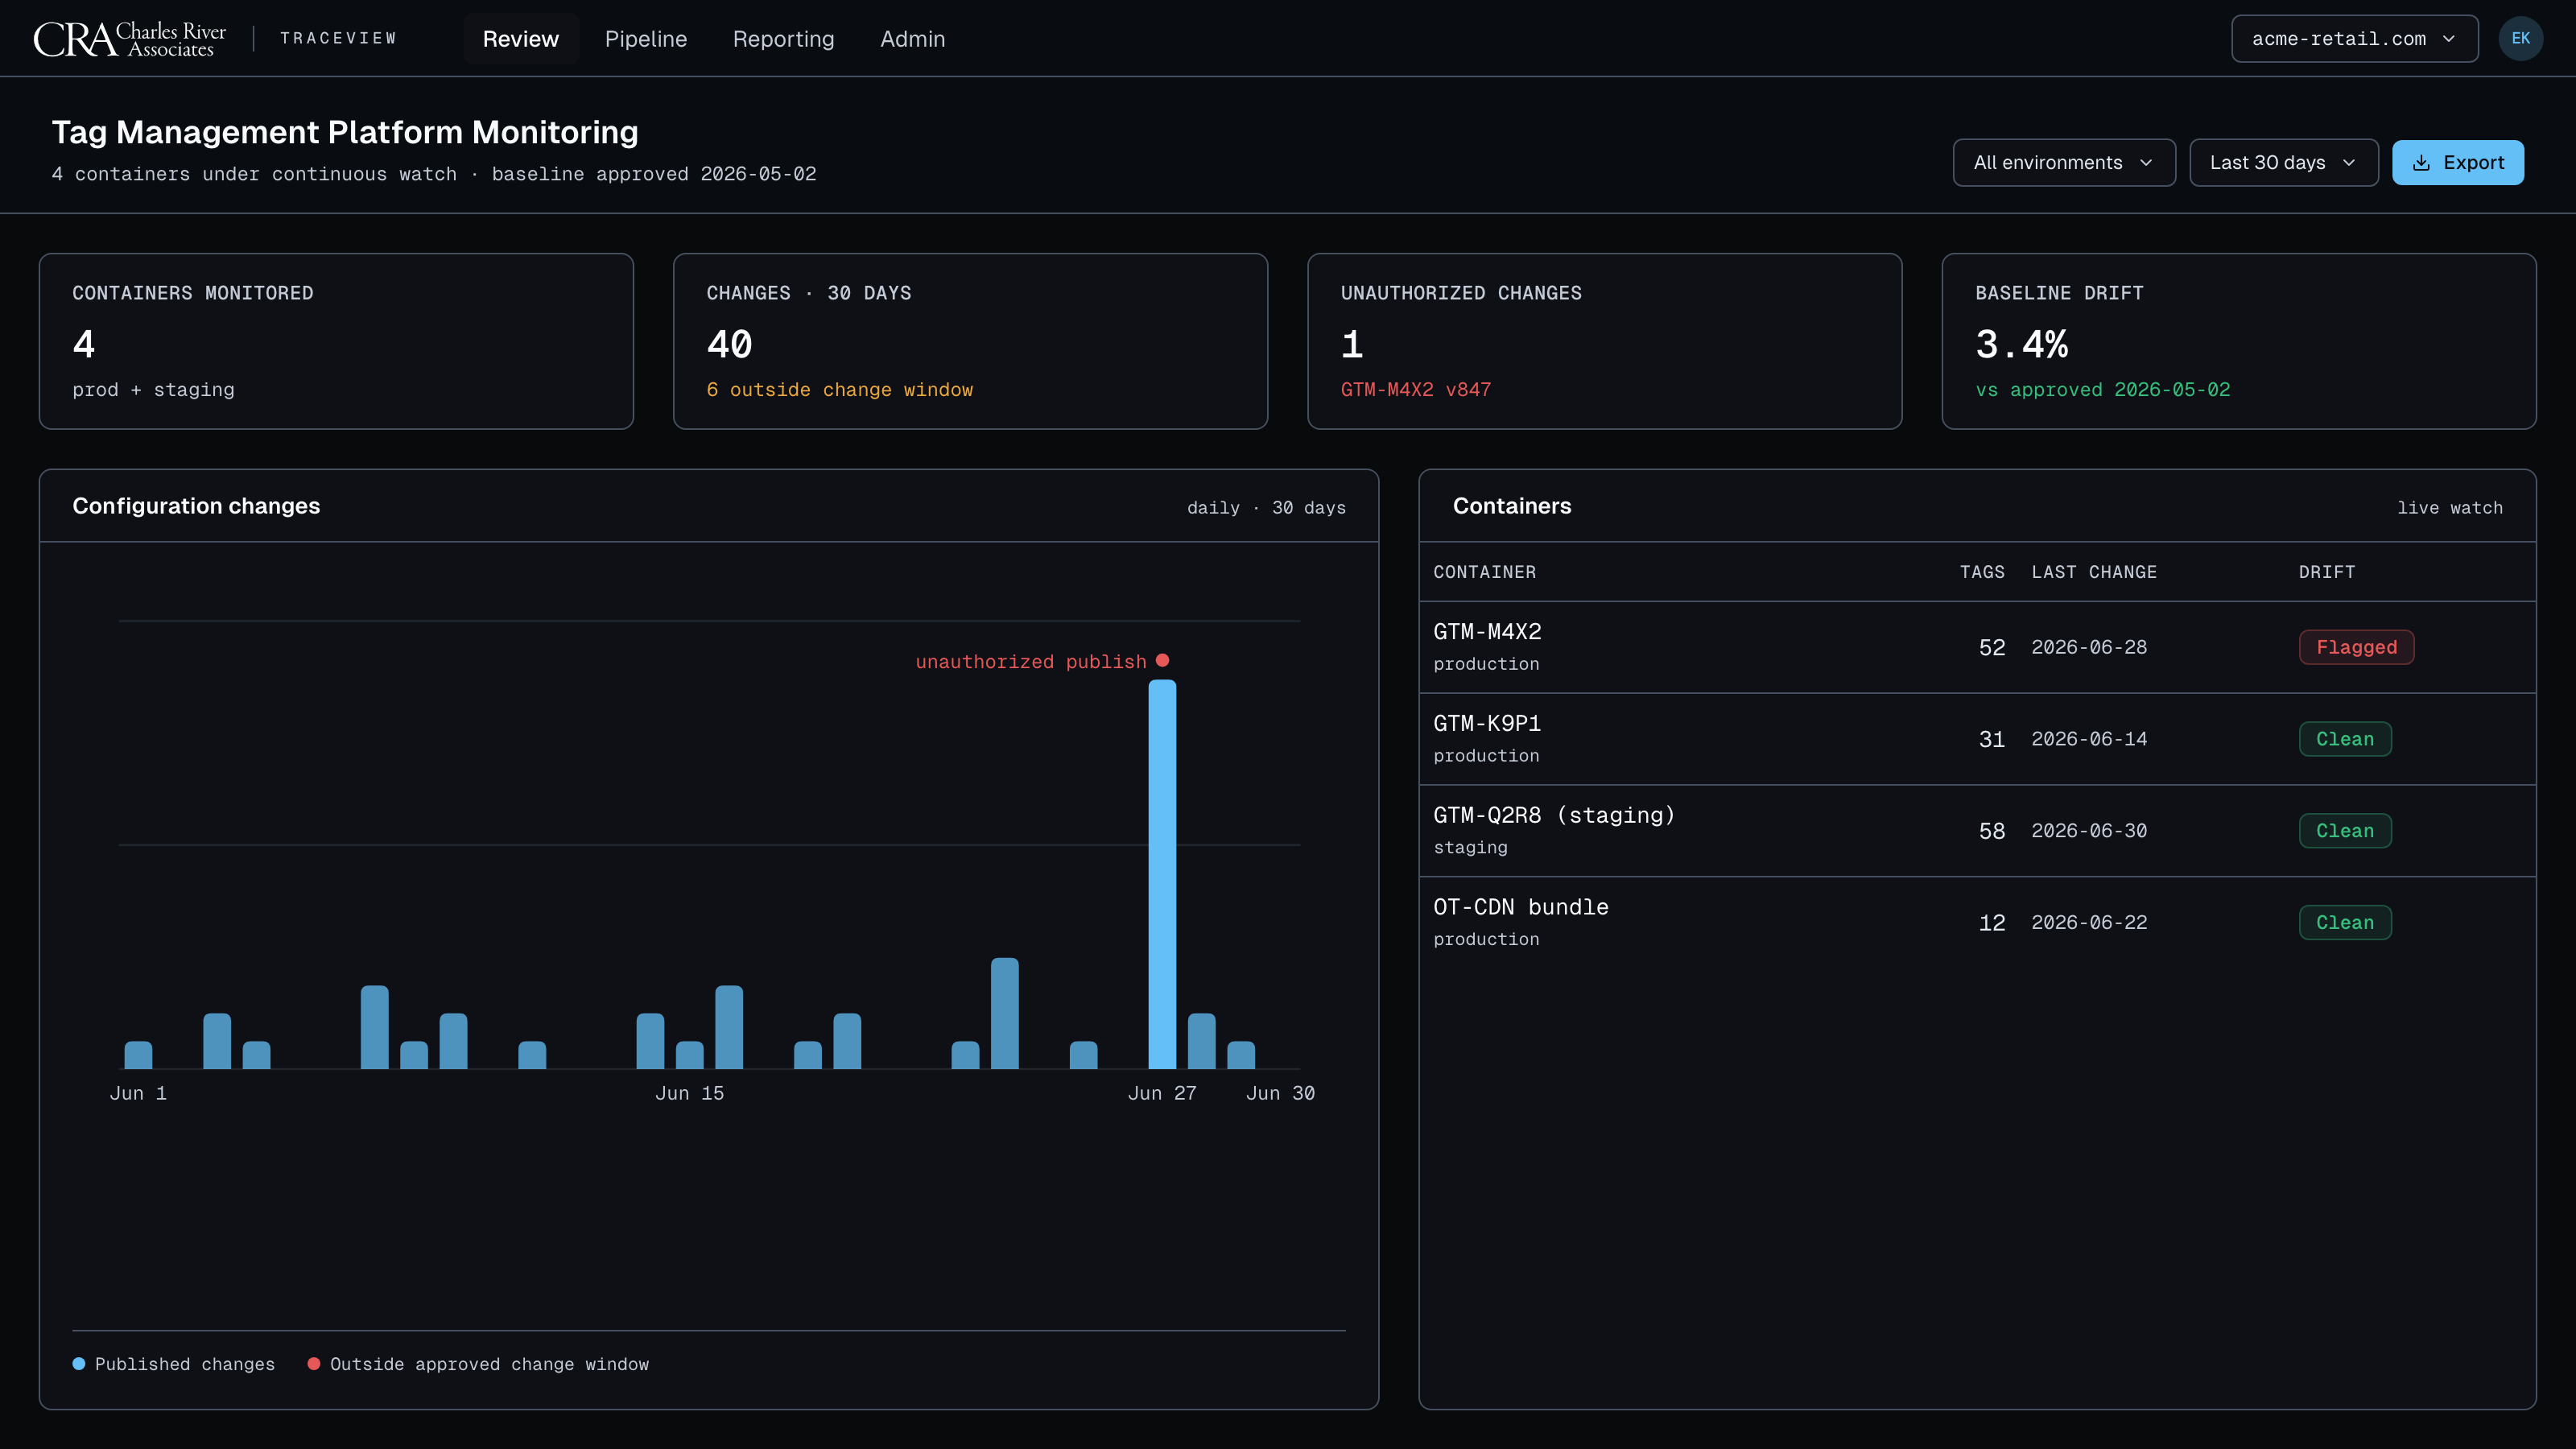Click the DRIFT column header

point(2326,572)
